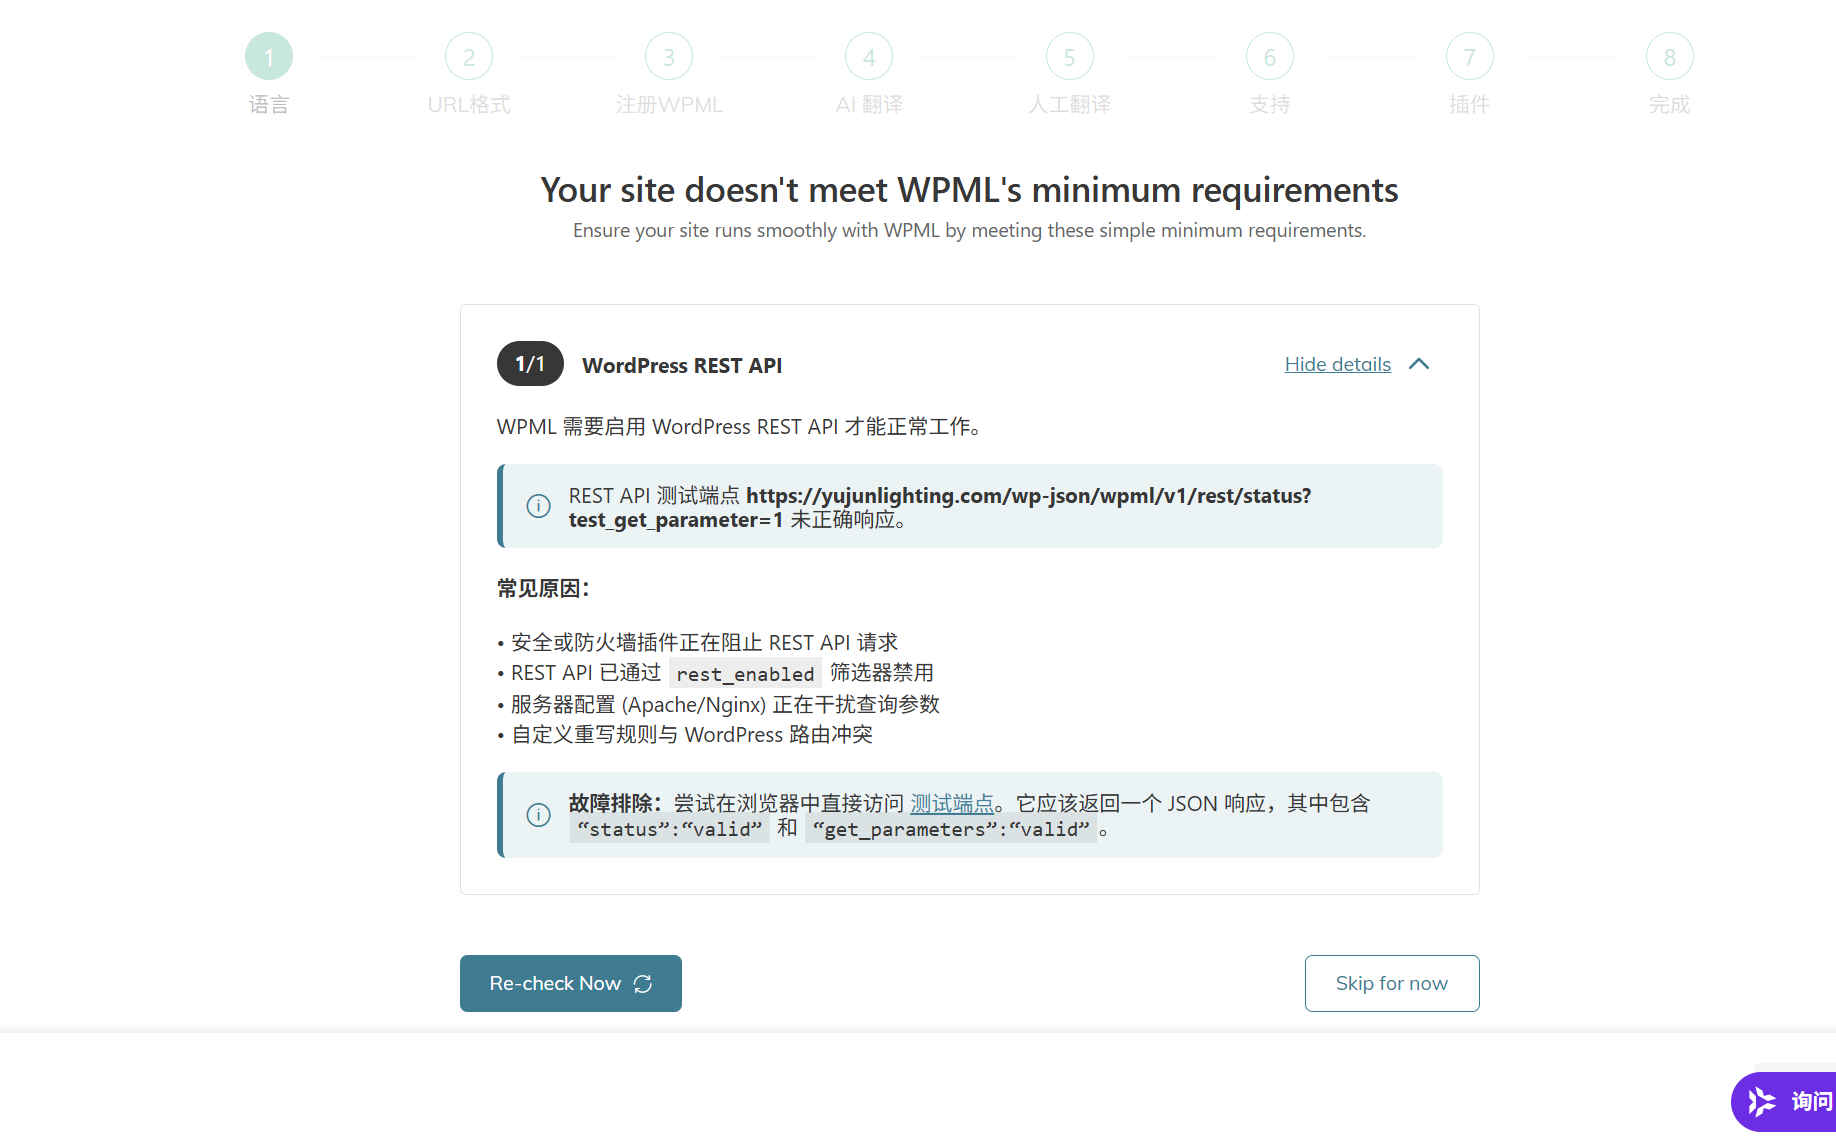
Task: Click the Re-check Now button
Action: (571, 983)
